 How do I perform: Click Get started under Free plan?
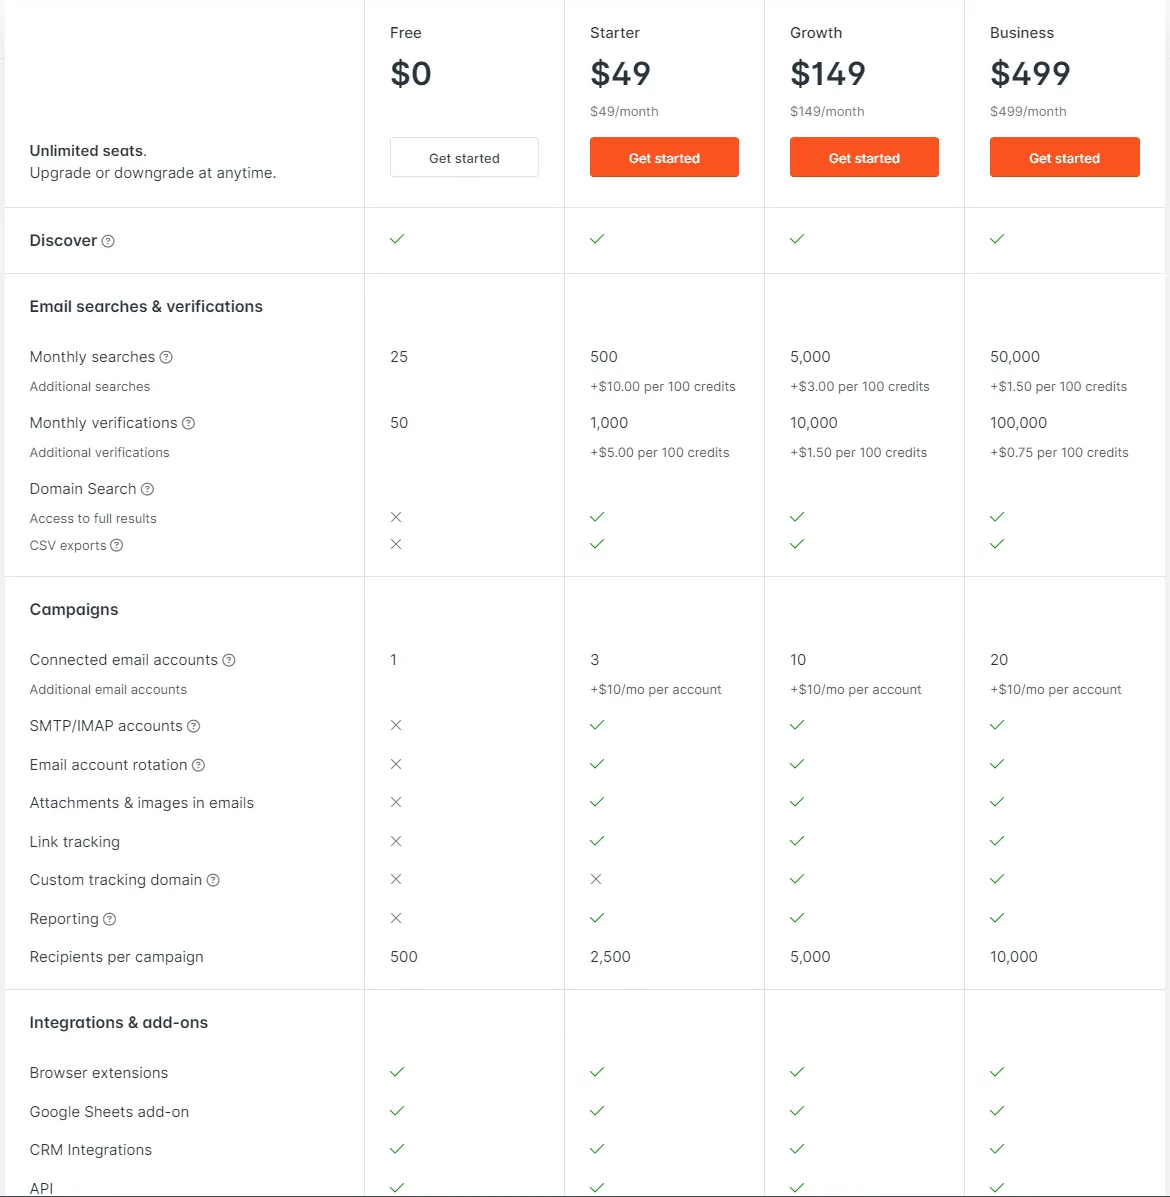coord(464,157)
